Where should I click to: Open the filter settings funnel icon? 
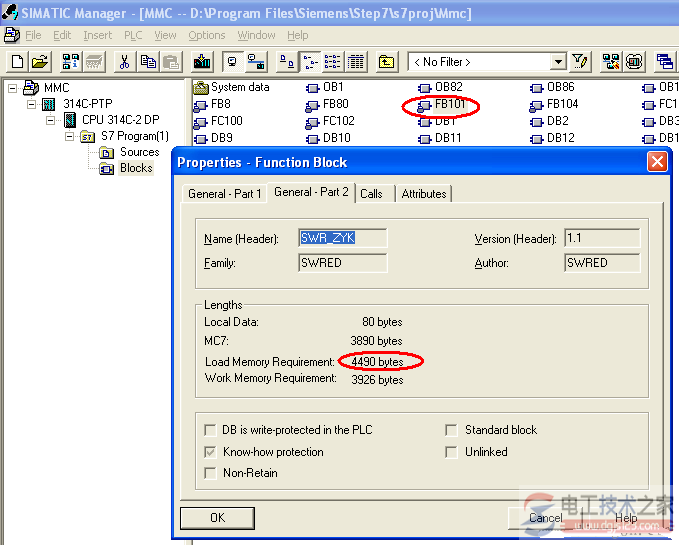(579, 61)
